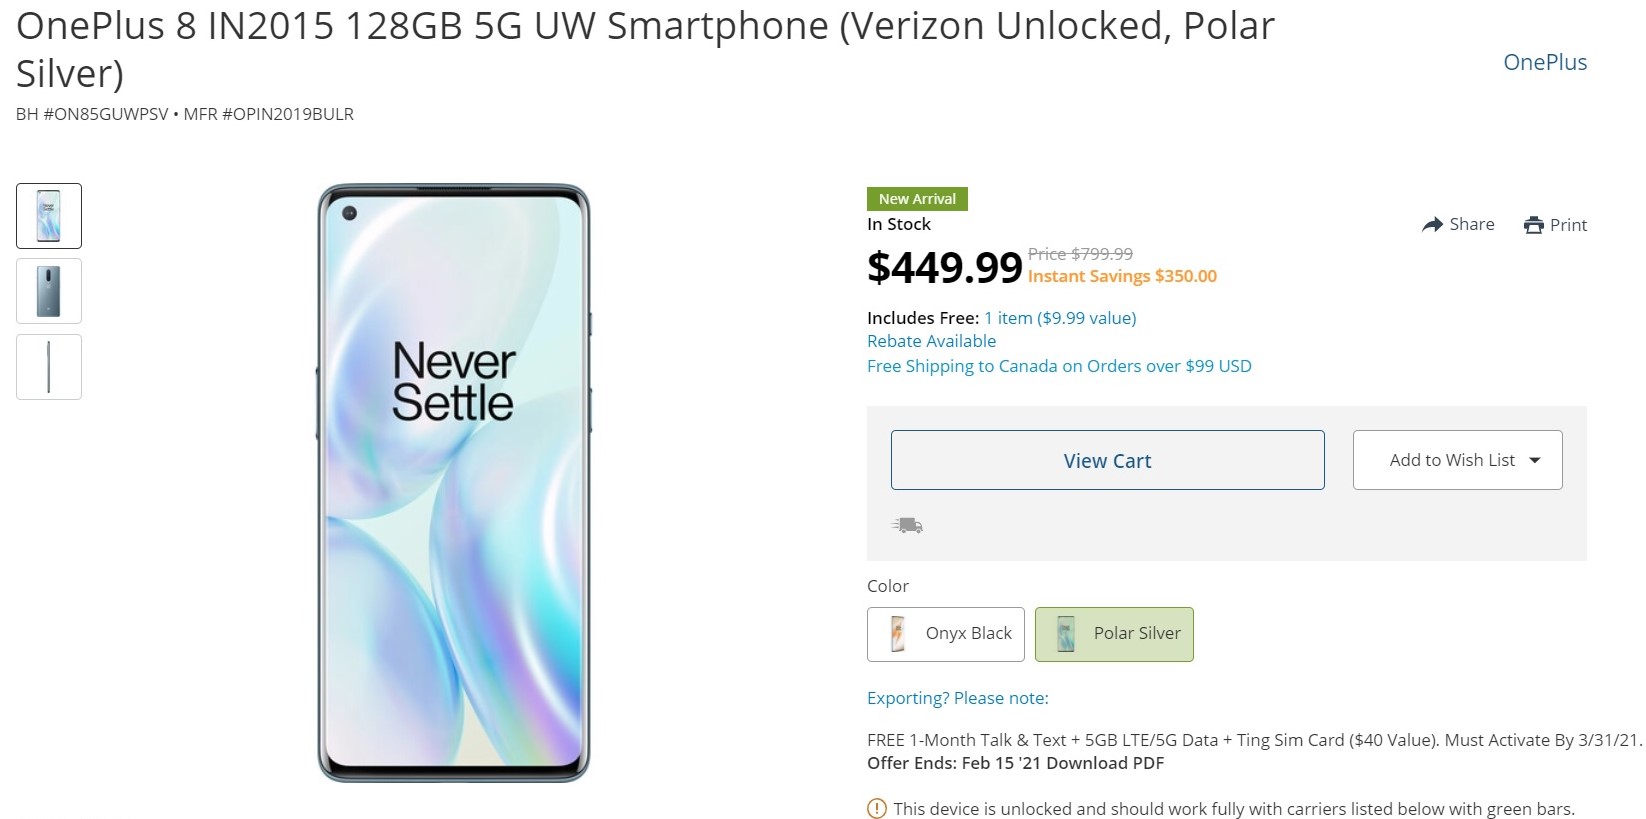This screenshot has height=819, width=1646.
Task: Show the rear-view phone thumbnail
Action: [x=49, y=291]
